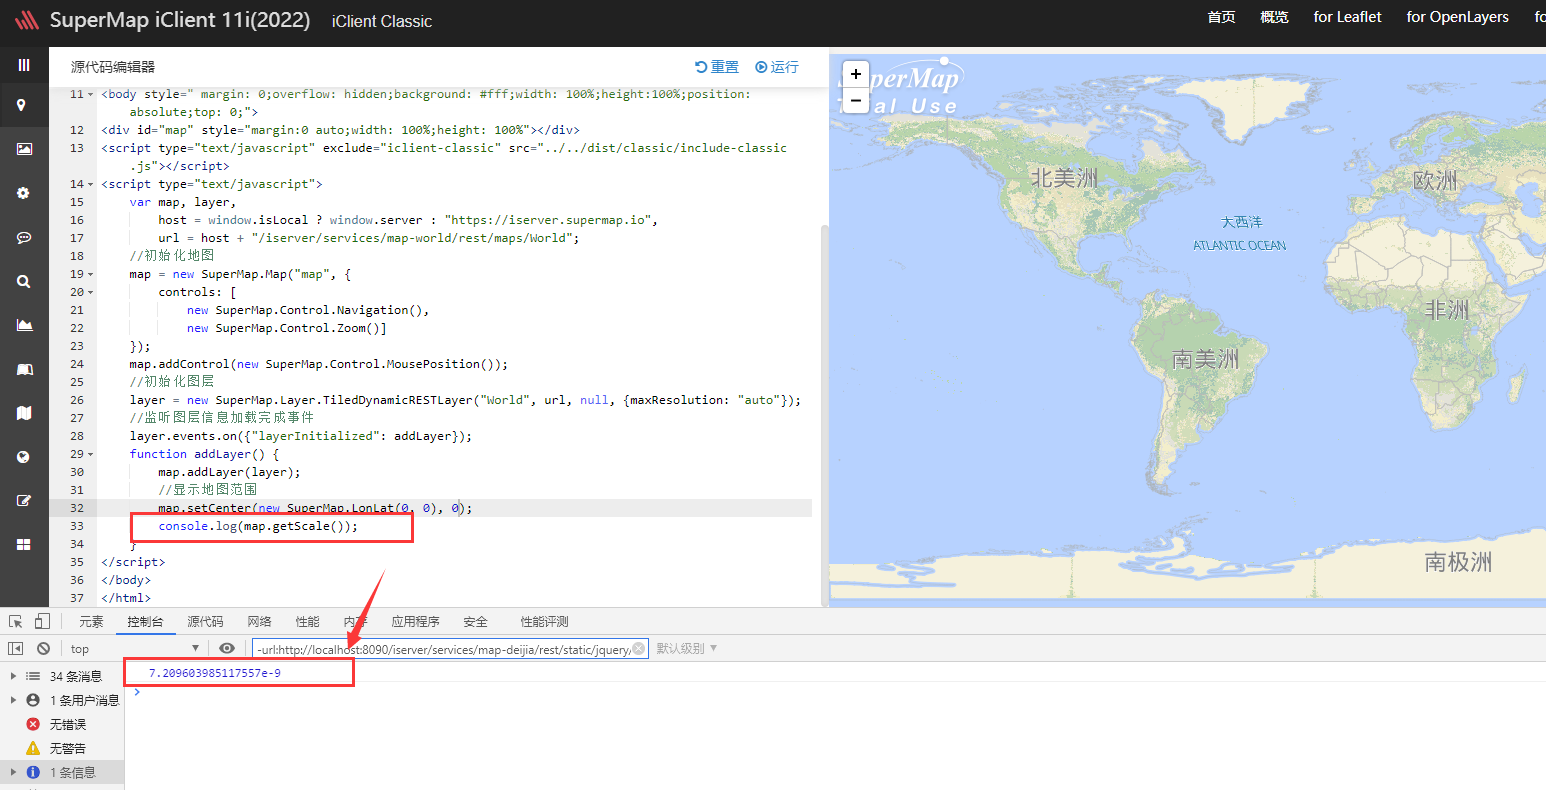The image size is (1546, 790).
Task: Click the 北美洲 label on the map
Action: coord(1064,179)
